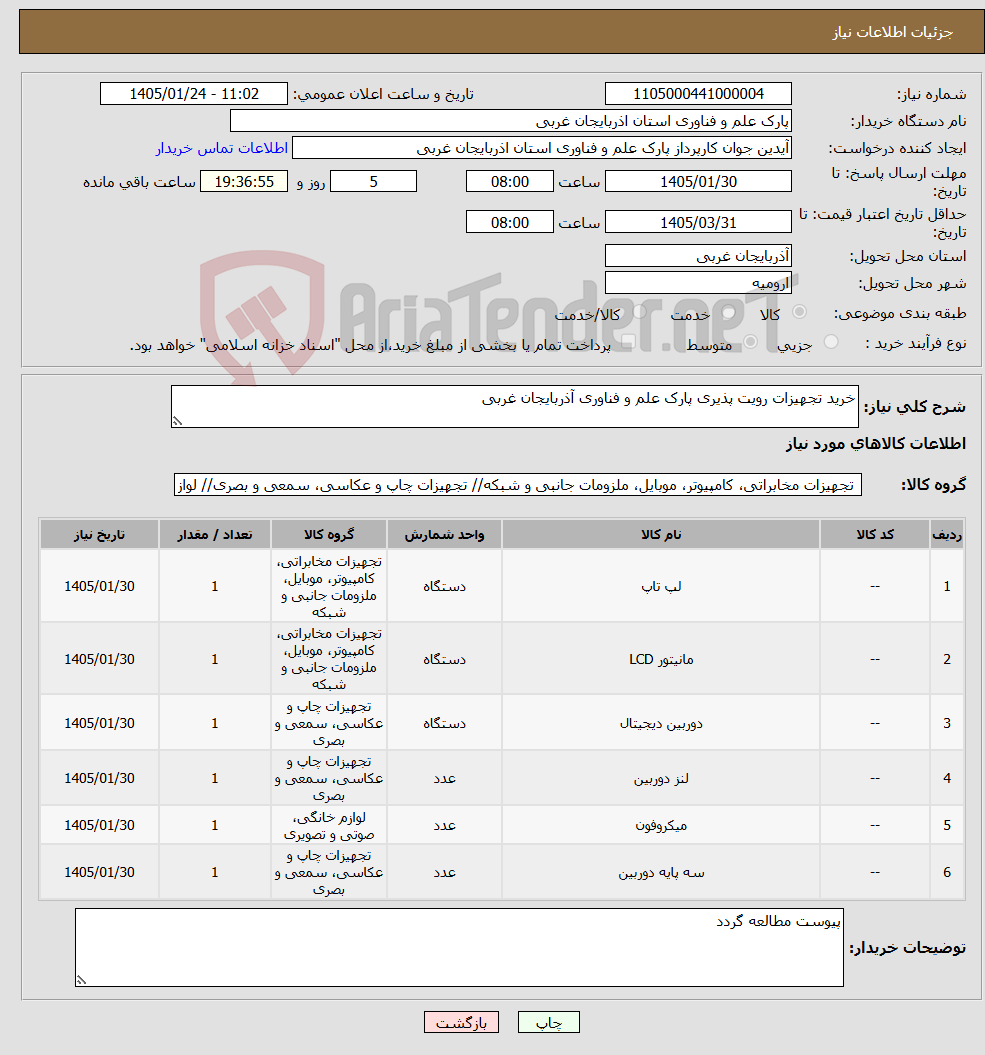Click the ردیف column header
Screen dimensions: 985x1055
(947, 534)
